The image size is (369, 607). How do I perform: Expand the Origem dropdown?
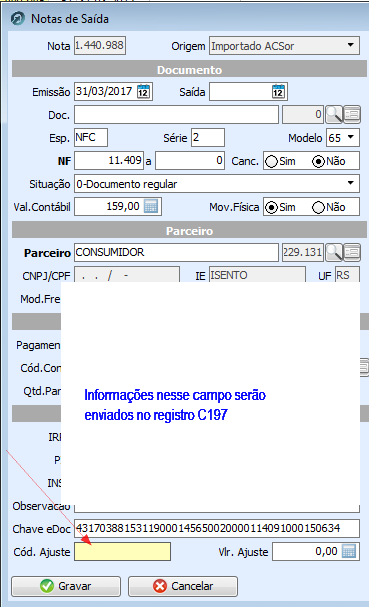pos(350,45)
